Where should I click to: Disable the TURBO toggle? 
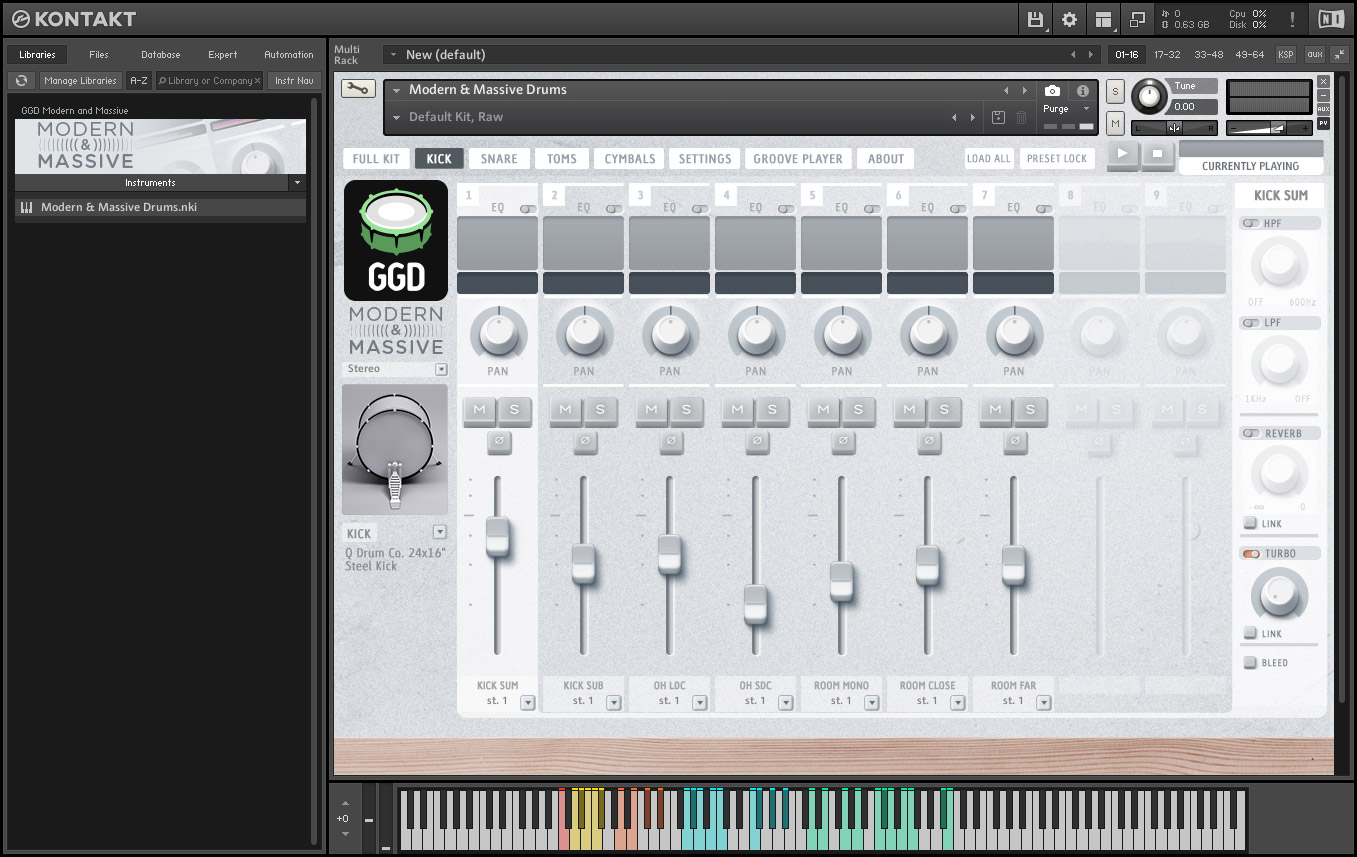click(x=1250, y=553)
